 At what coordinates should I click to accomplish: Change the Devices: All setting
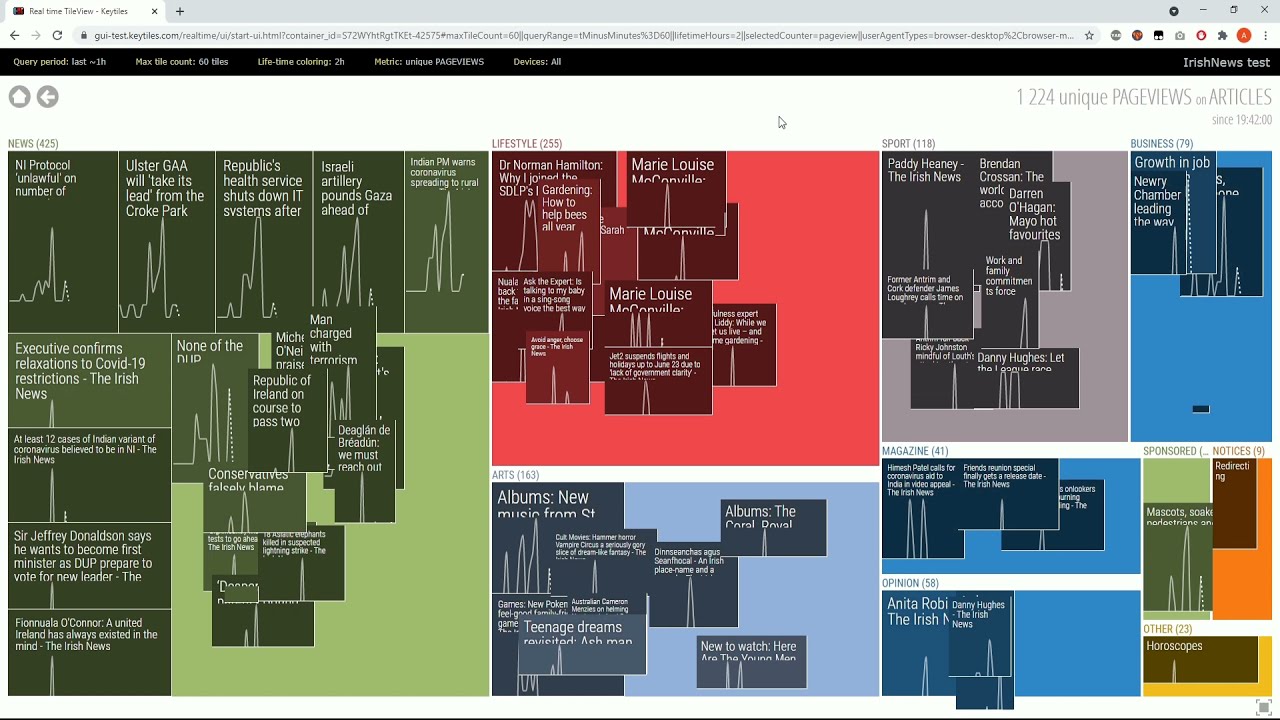point(537,62)
